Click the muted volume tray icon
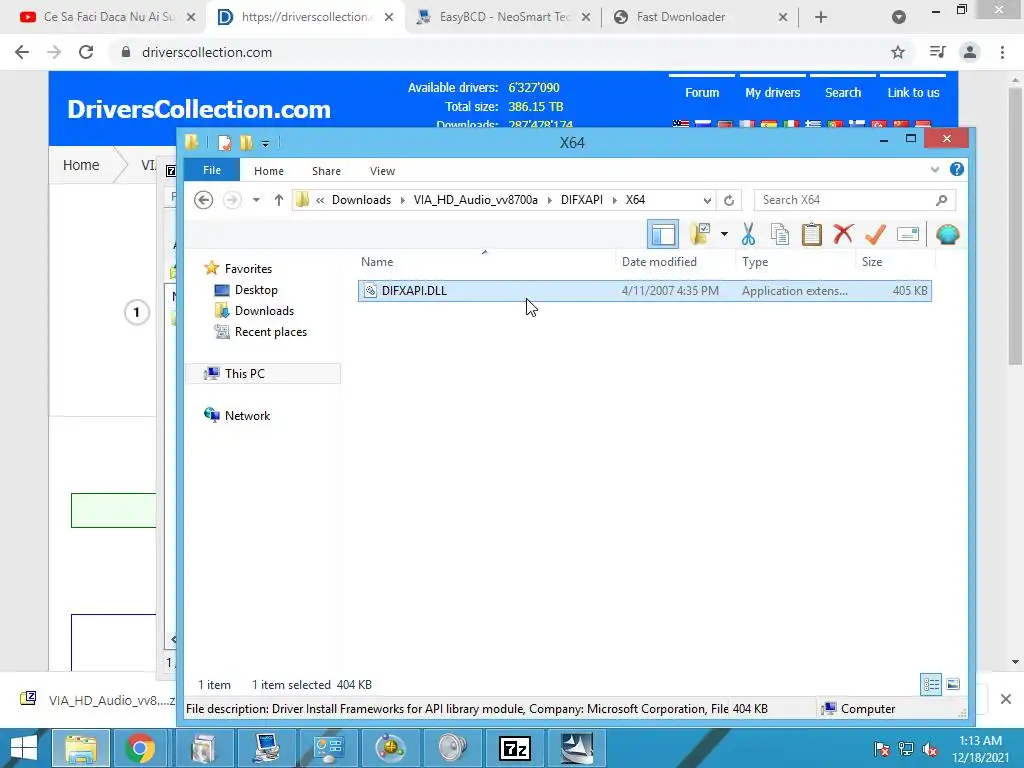 point(930,749)
